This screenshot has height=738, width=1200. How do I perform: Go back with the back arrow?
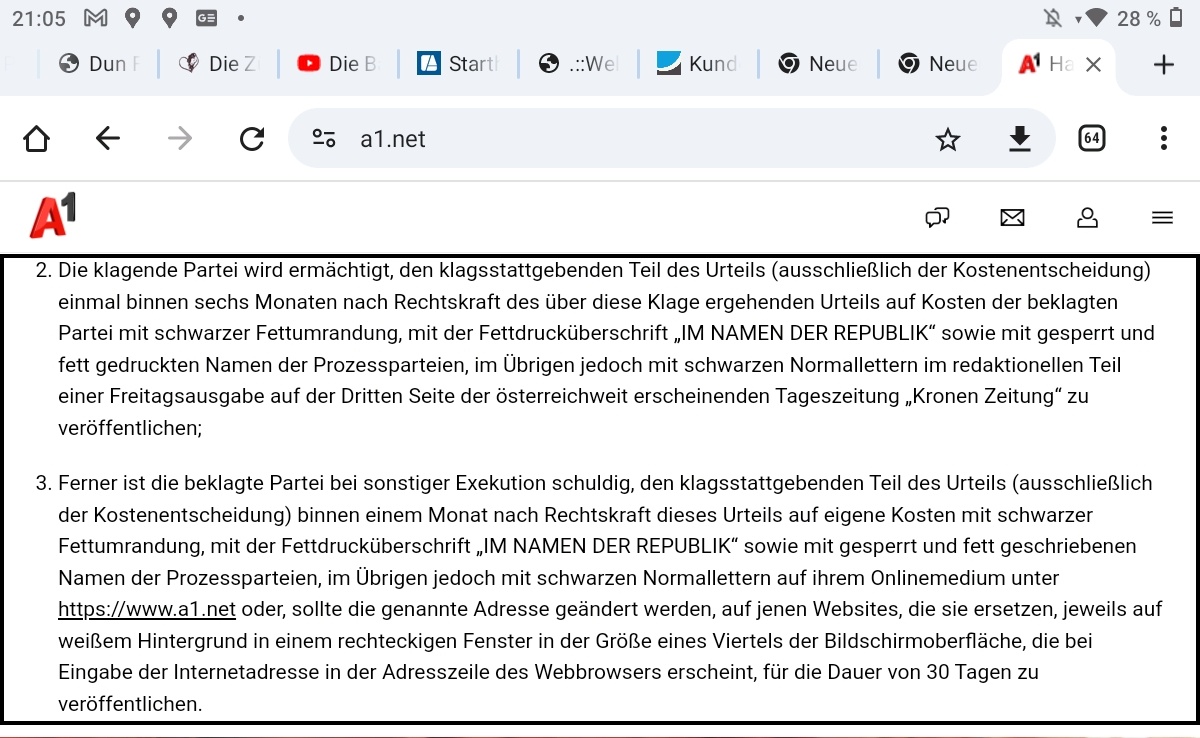pos(108,139)
